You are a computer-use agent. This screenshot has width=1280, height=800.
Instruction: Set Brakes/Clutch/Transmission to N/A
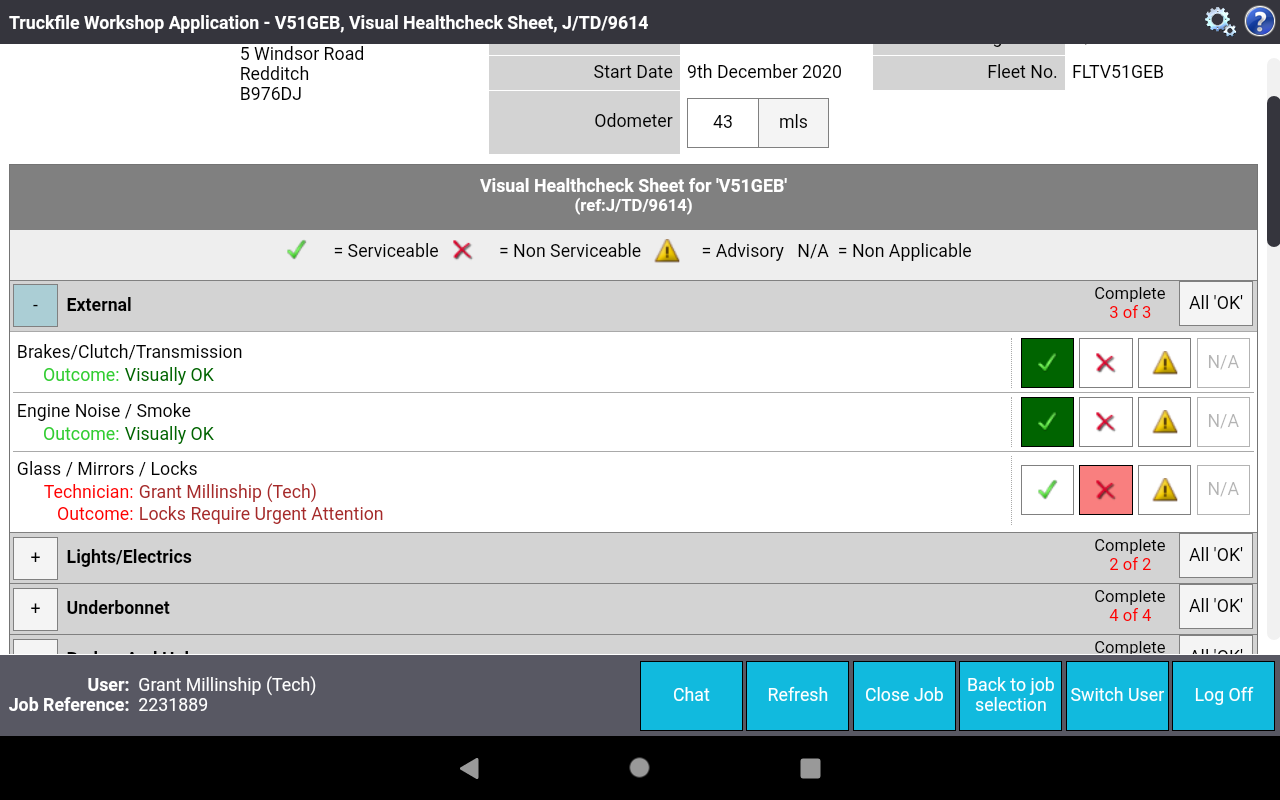coord(1224,363)
